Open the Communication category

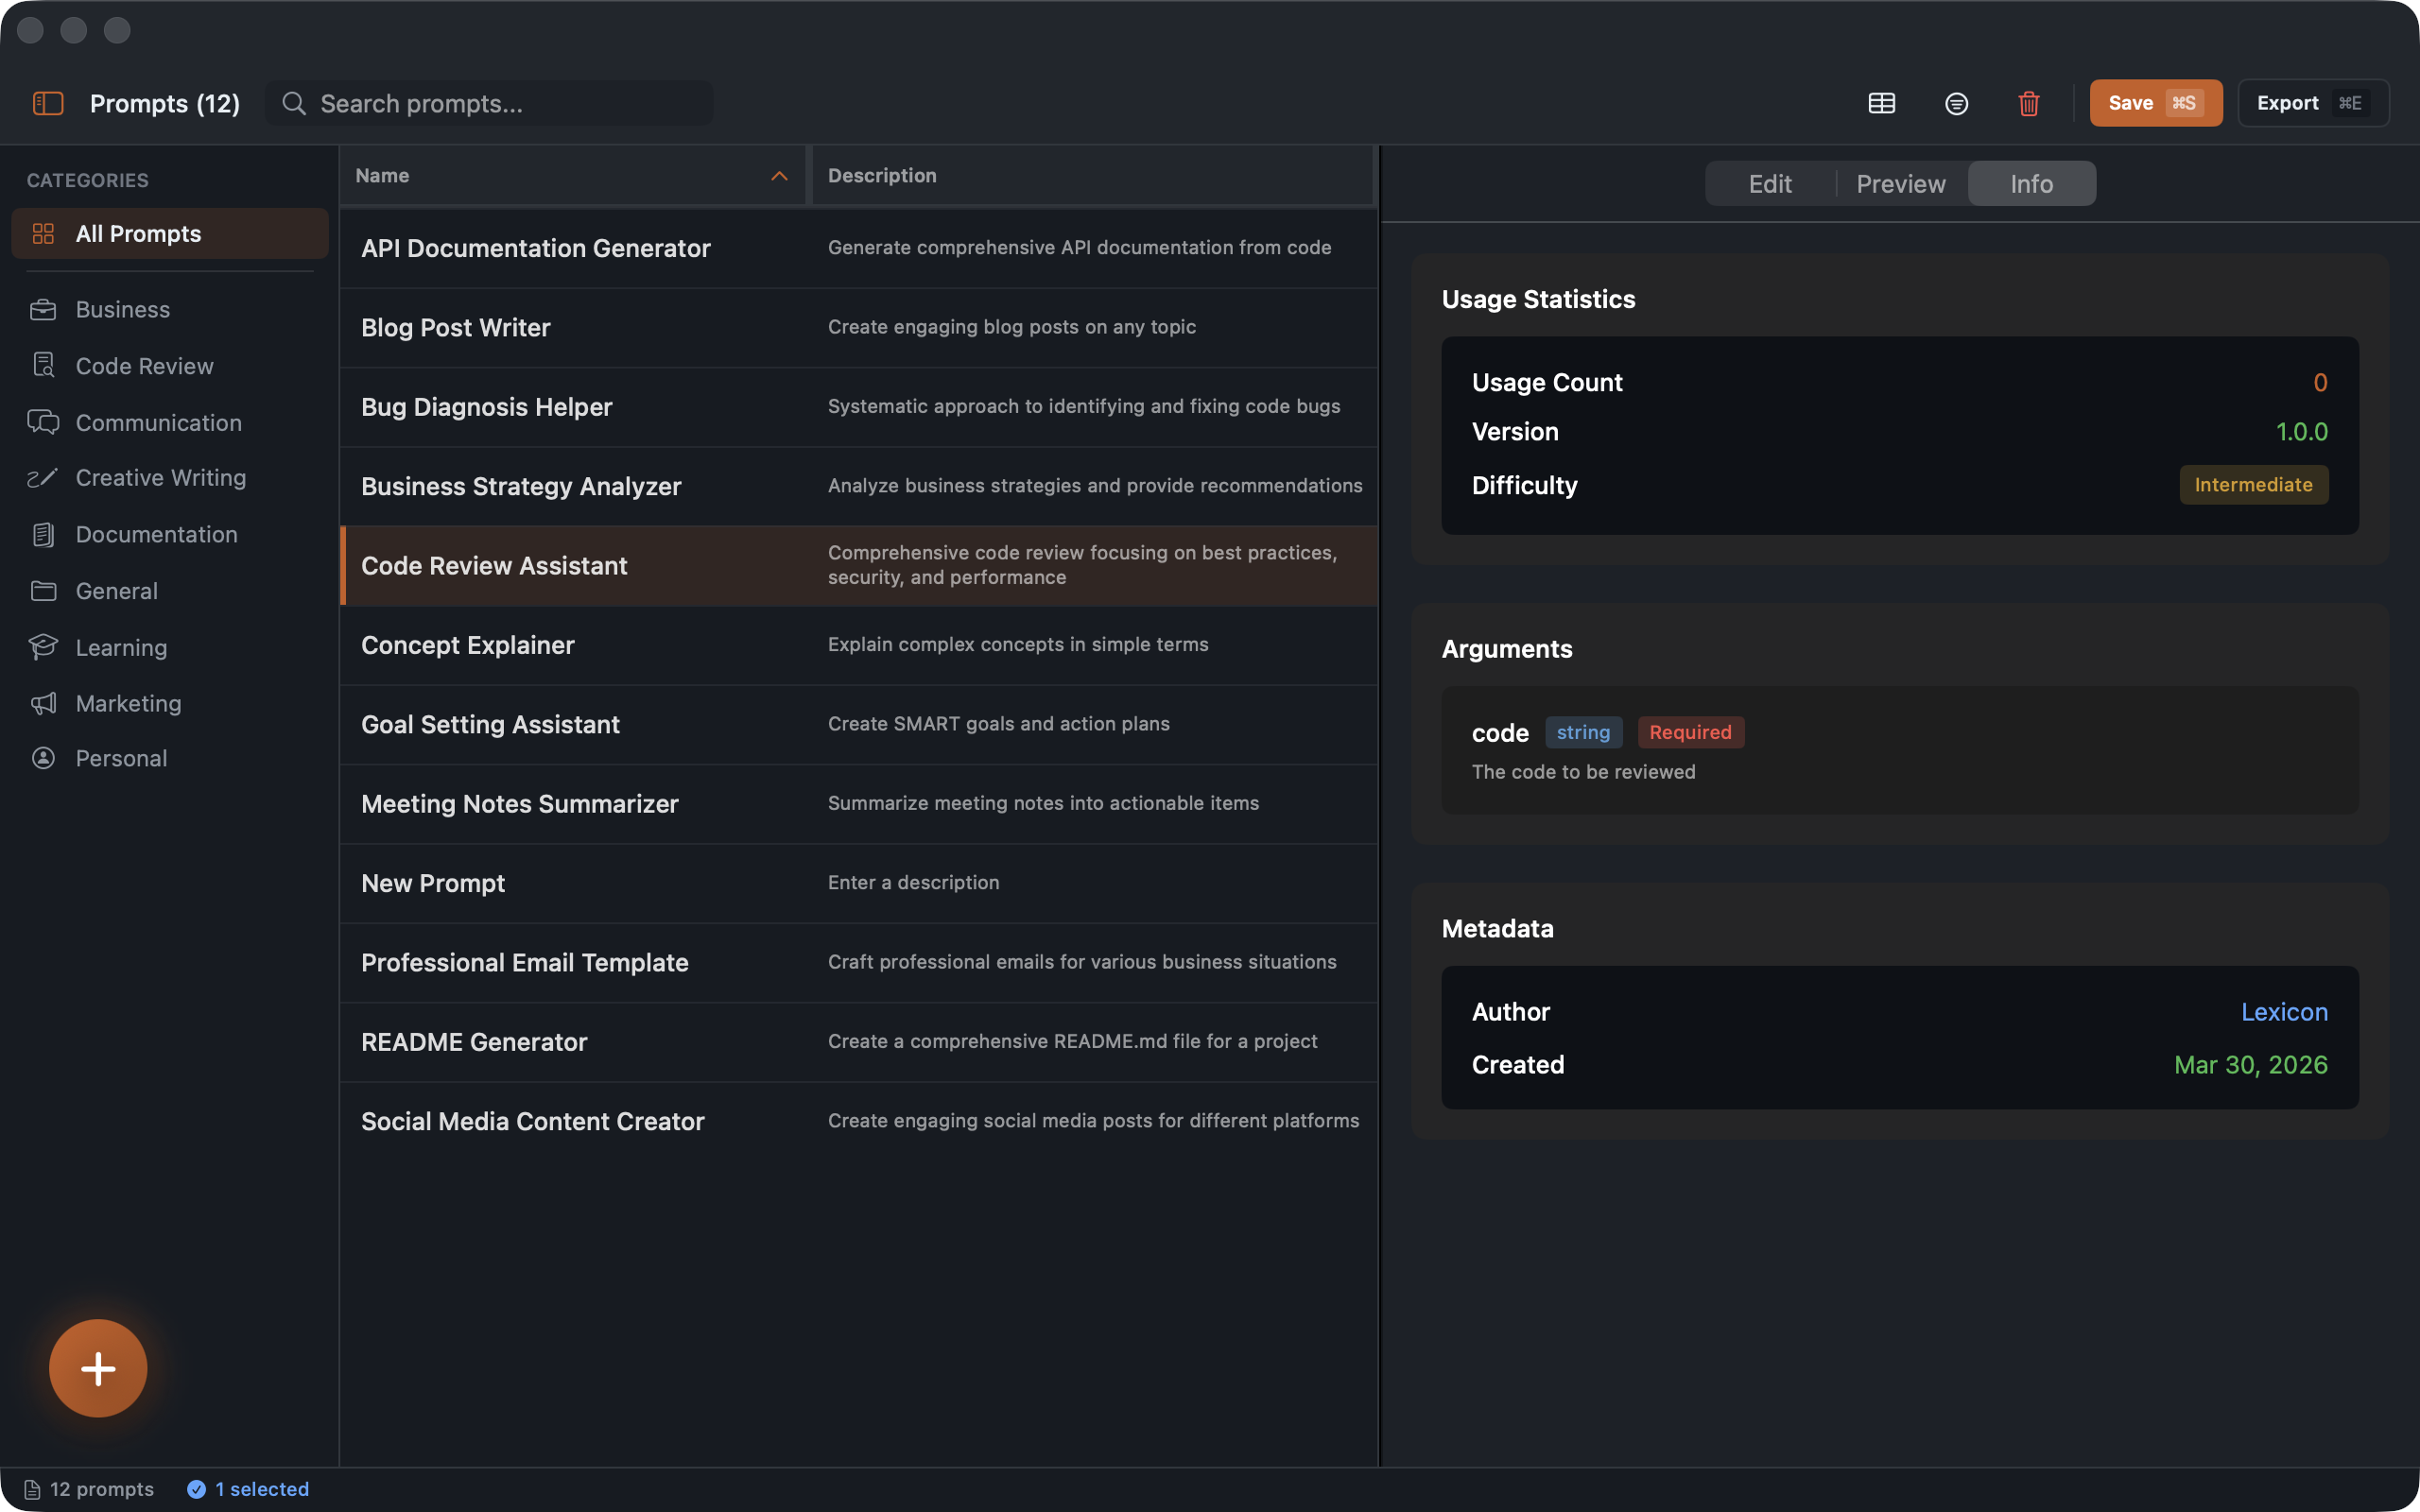[x=169, y=422]
